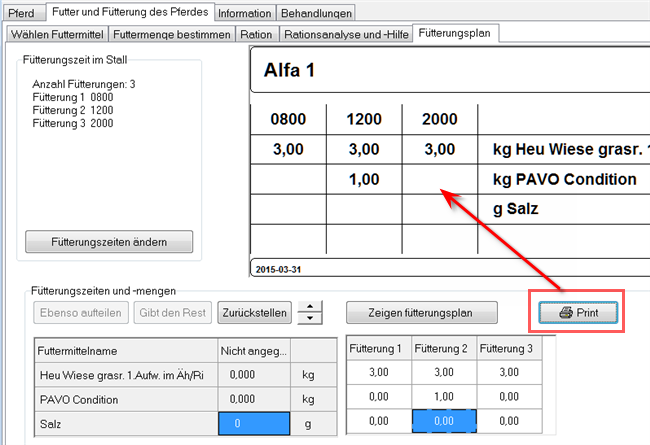
Task: Click the 2000 time in feeding plan preview
Action: point(440,119)
